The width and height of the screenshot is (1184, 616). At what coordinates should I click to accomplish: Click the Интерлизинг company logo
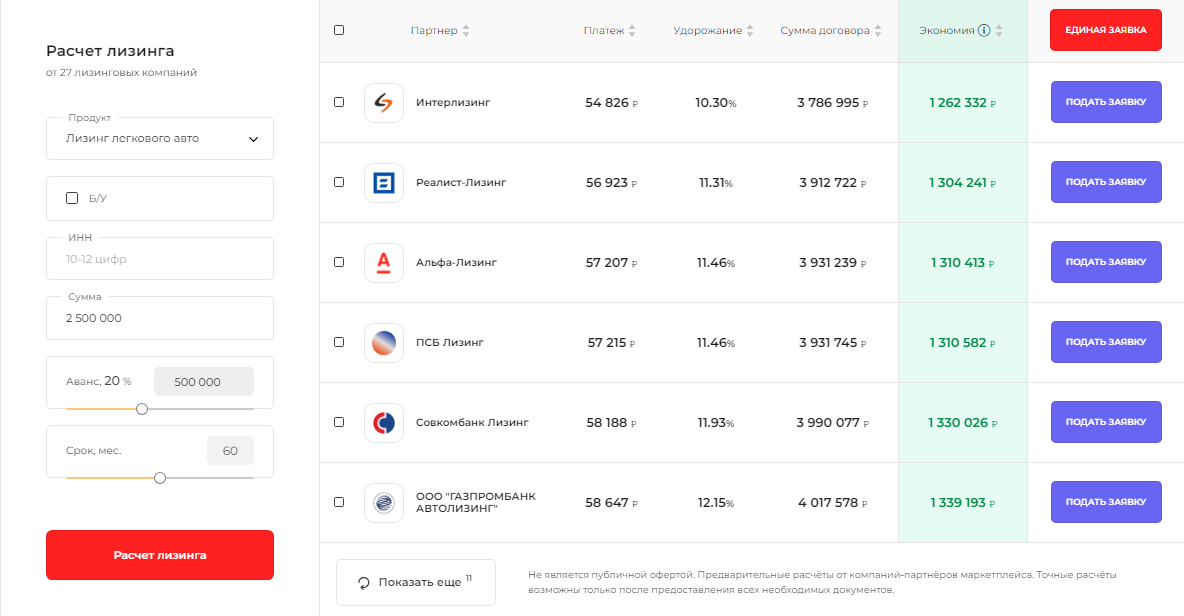tap(384, 103)
